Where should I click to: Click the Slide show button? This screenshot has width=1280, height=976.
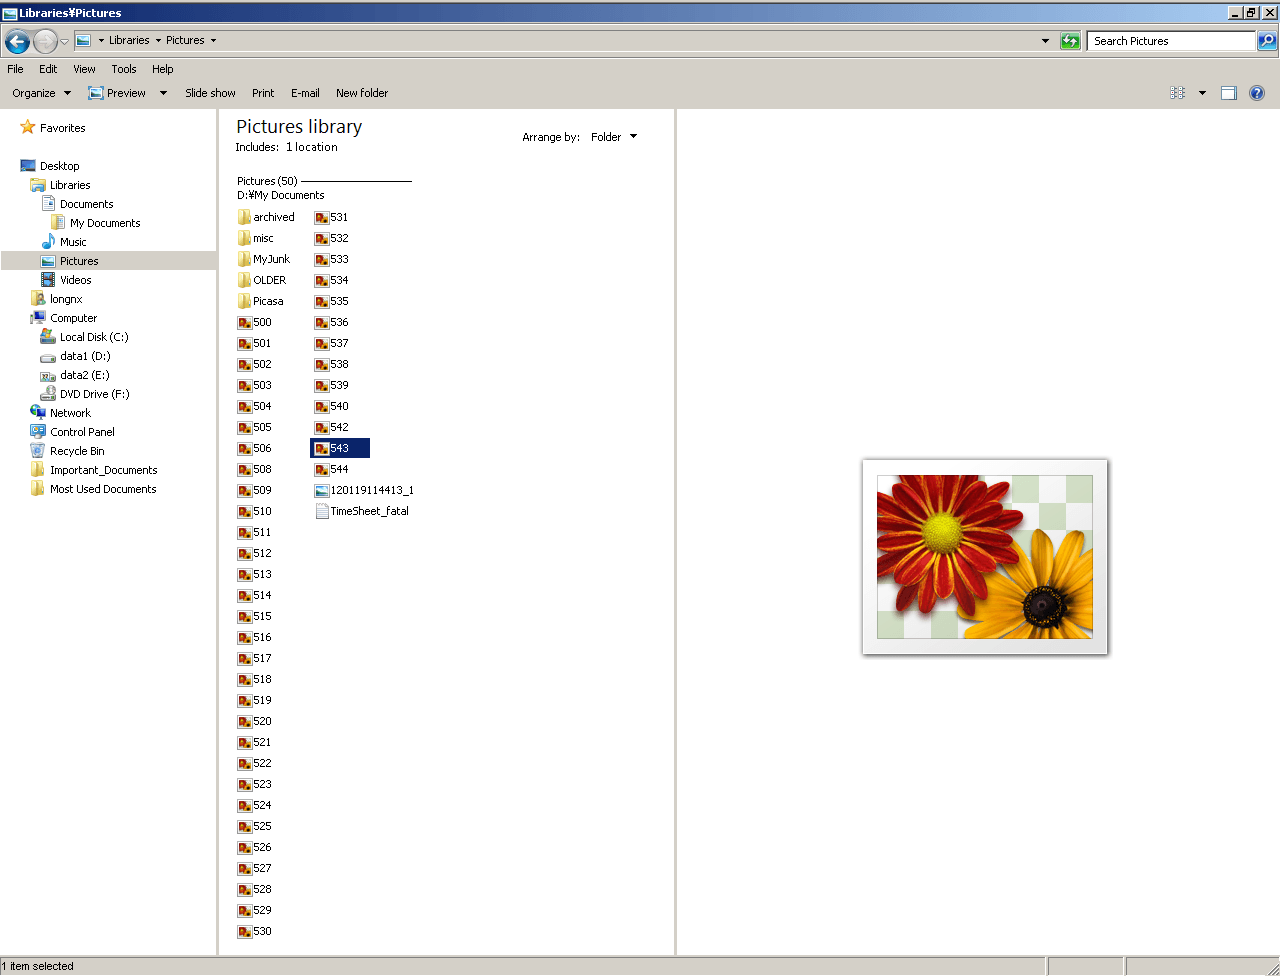pyautogui.click(x=210, y=93)
